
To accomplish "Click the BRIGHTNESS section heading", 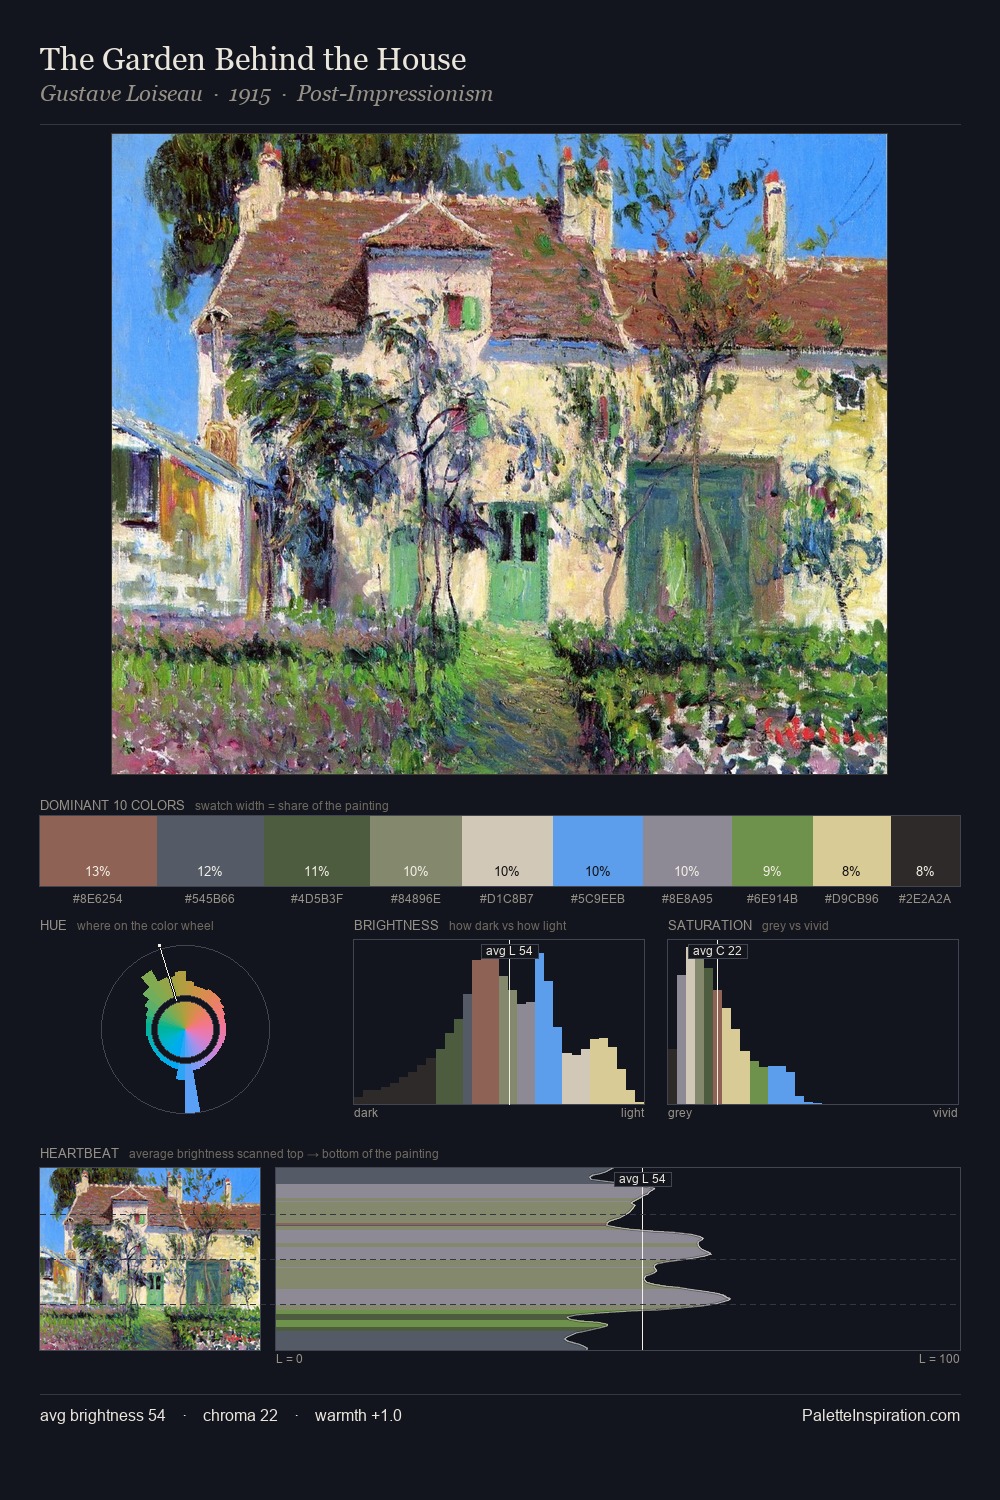I will 396,925.
